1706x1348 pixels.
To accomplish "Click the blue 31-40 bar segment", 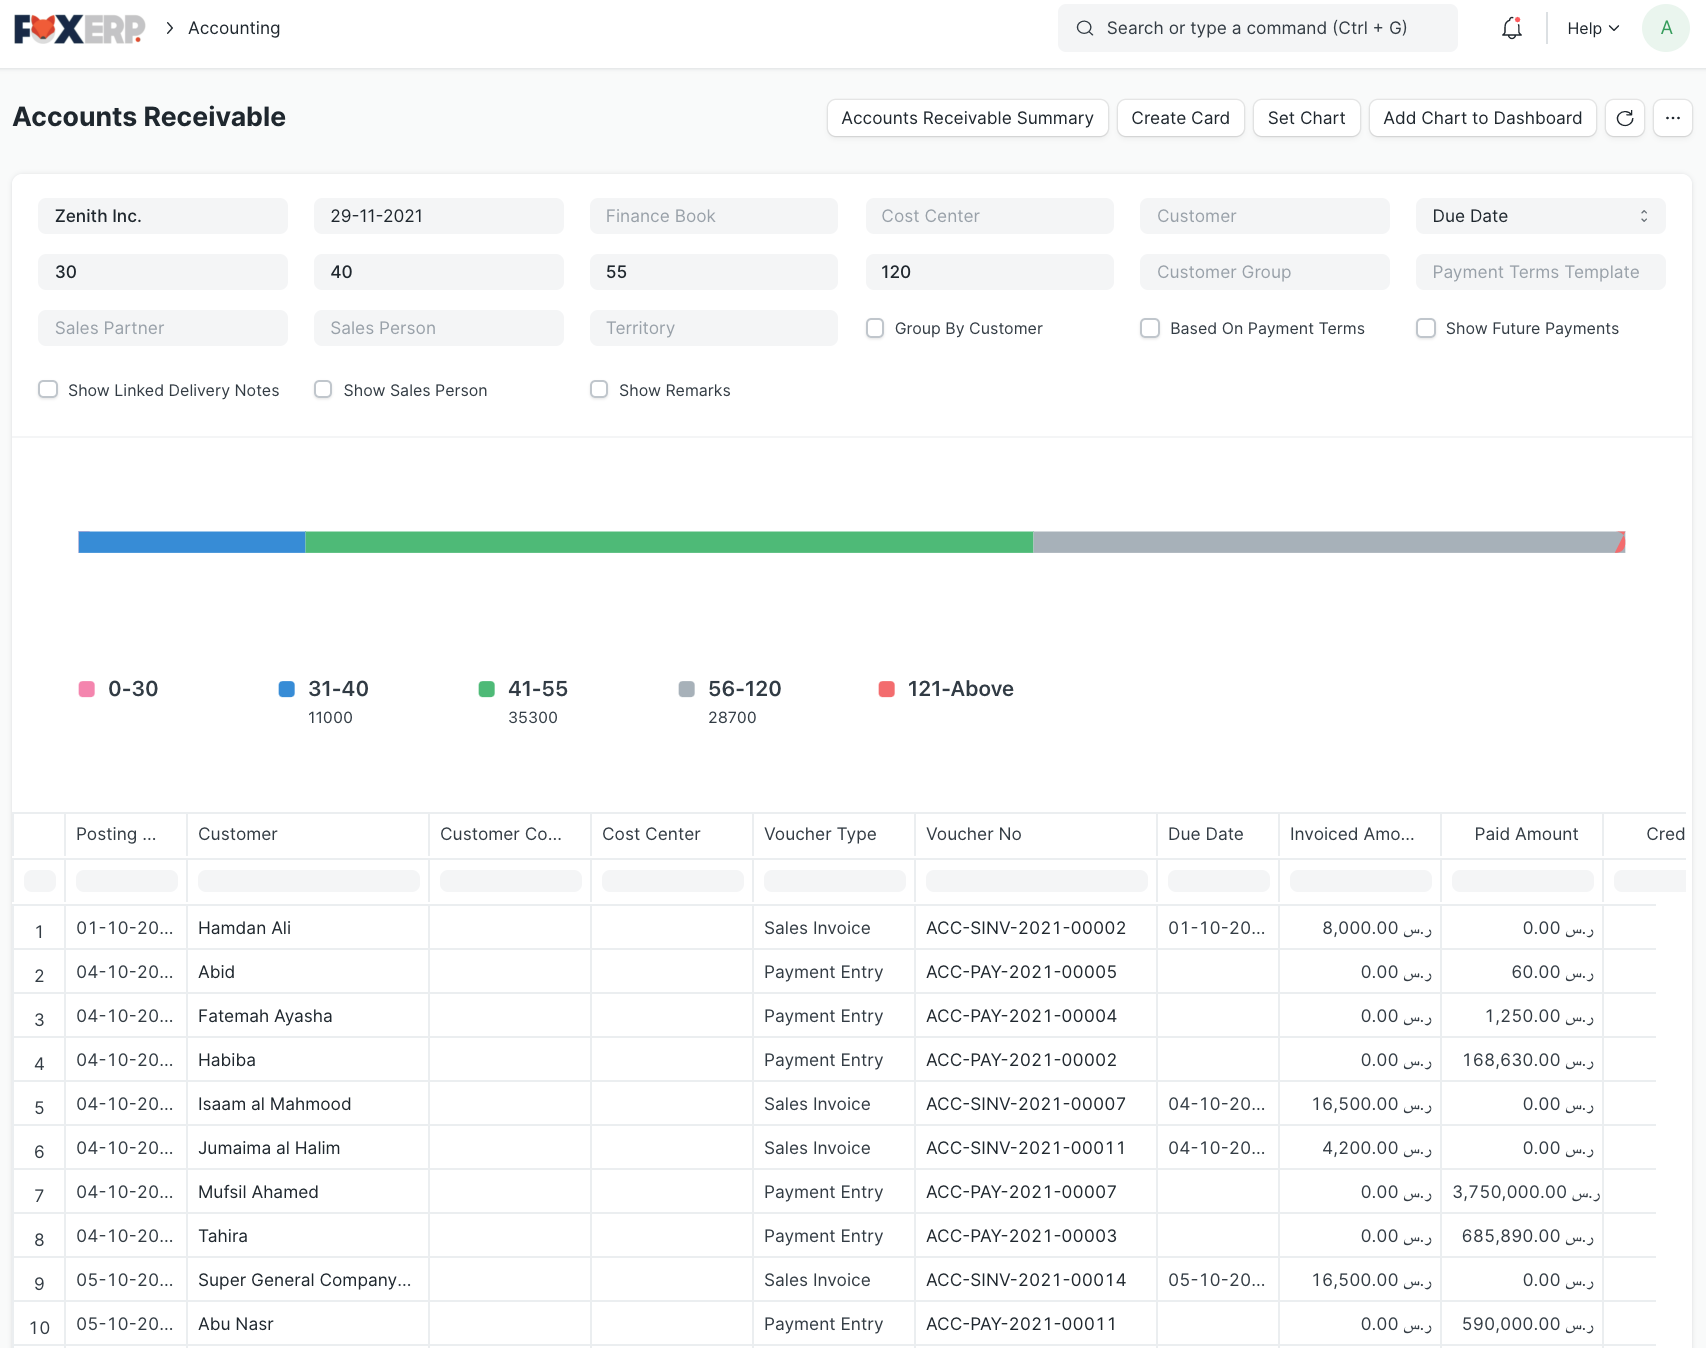I will pyautogui.click(x=192, y=542).
